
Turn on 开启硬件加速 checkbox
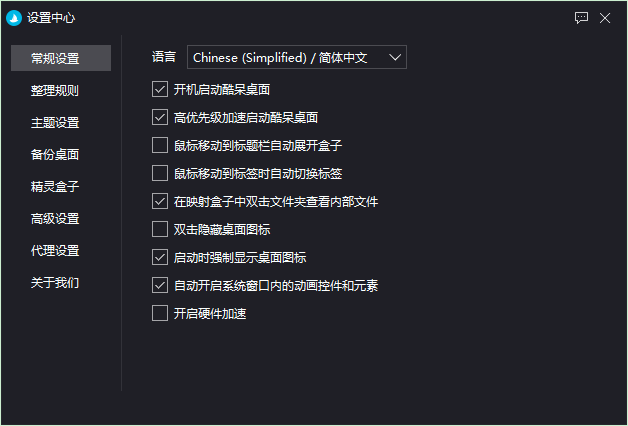[x=160, y=313]
